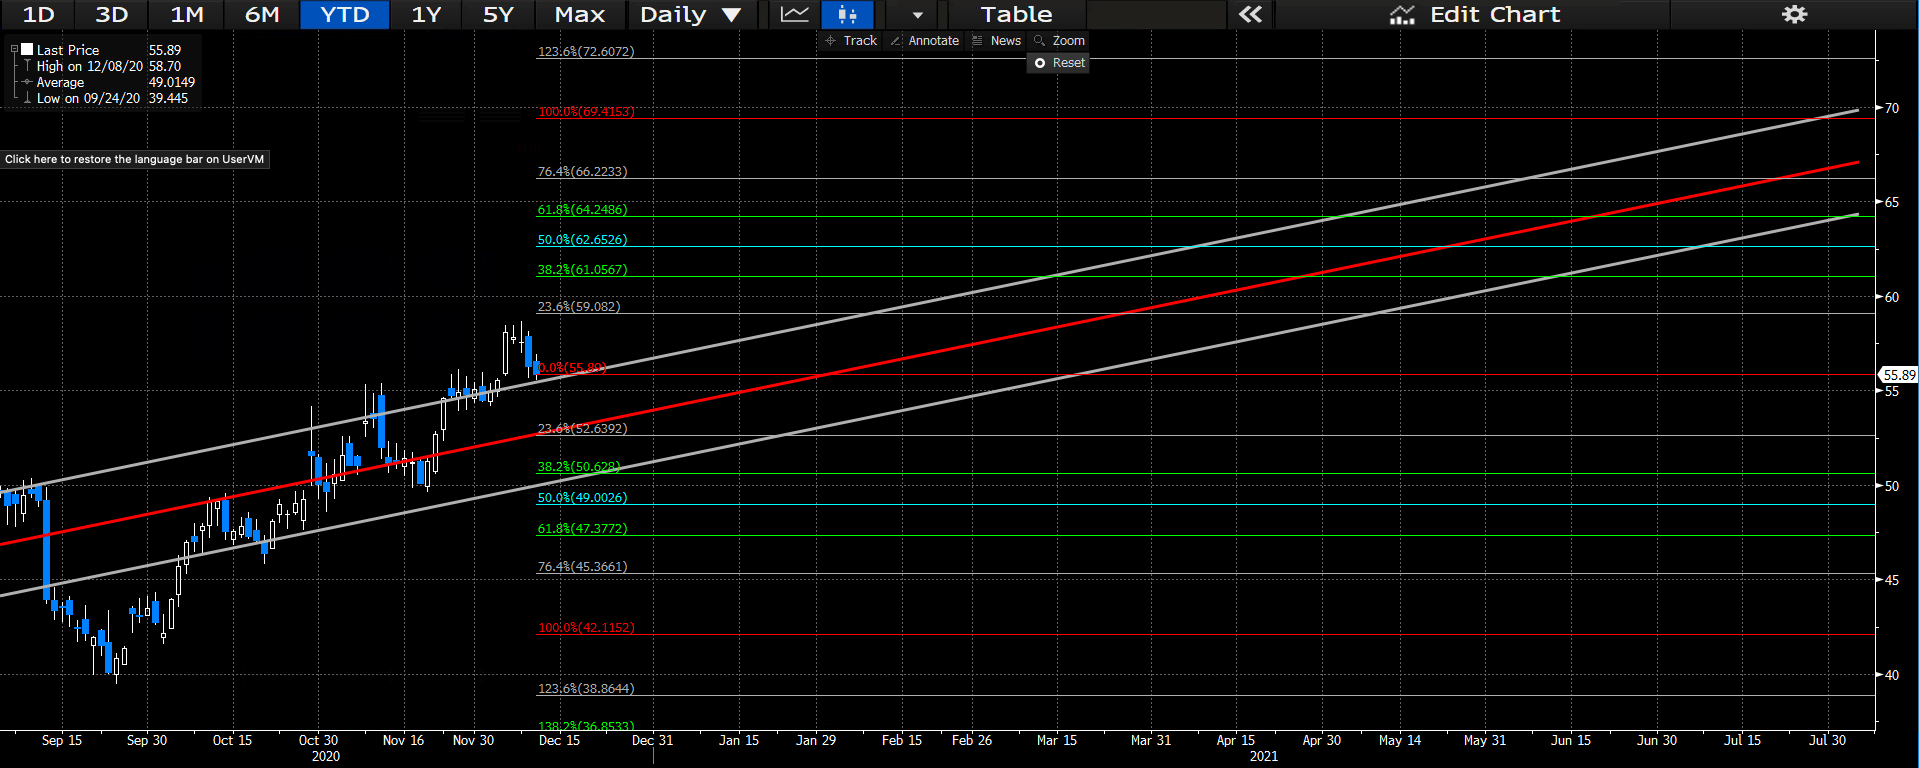1919x768 pixels.
Task: Choose the Max time range tab
Action: pos(580,14)
